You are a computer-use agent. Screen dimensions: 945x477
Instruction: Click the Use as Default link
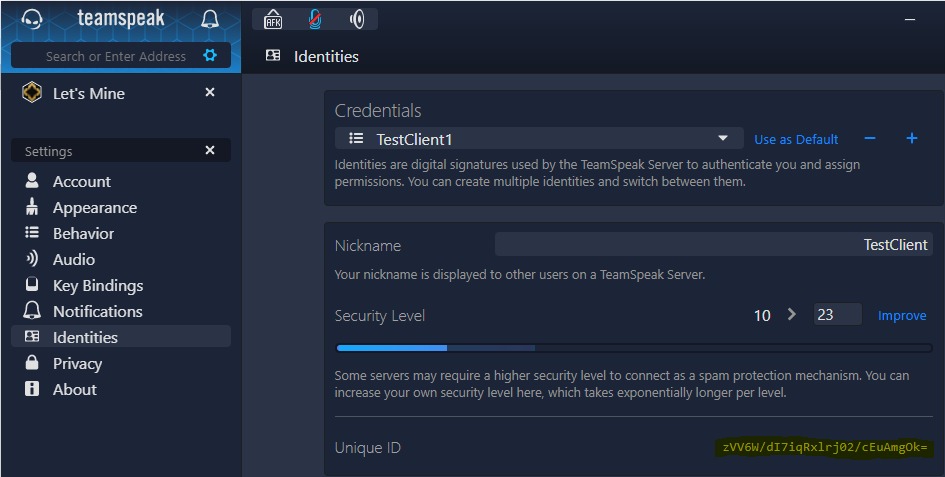tap(796, 140)
